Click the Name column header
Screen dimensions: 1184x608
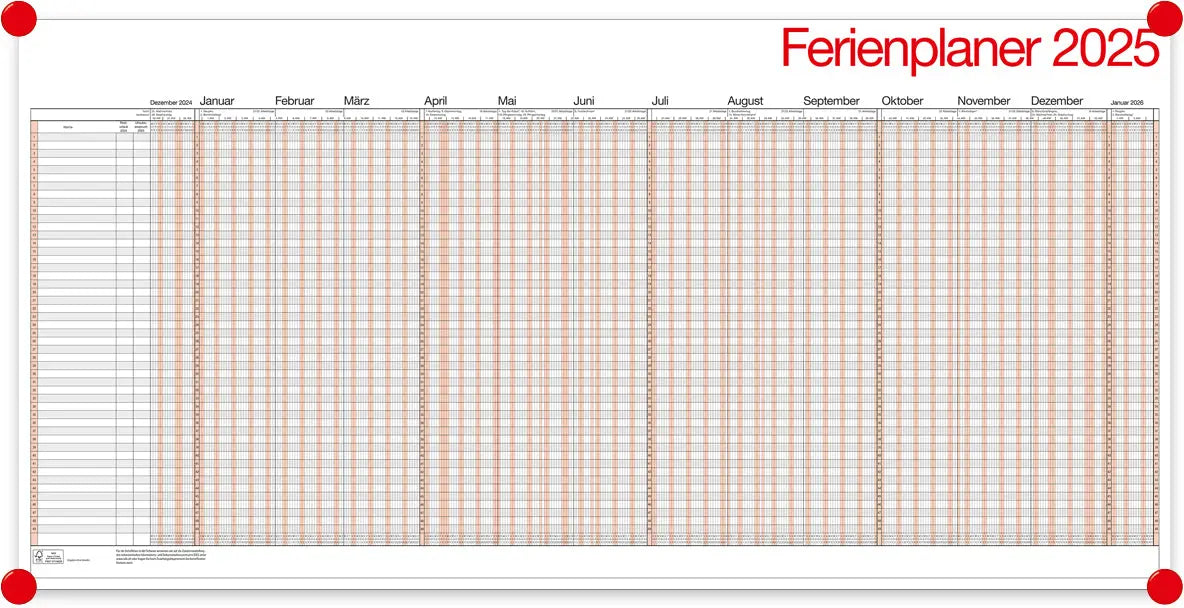pyautogui.click(x=68, y=127)
